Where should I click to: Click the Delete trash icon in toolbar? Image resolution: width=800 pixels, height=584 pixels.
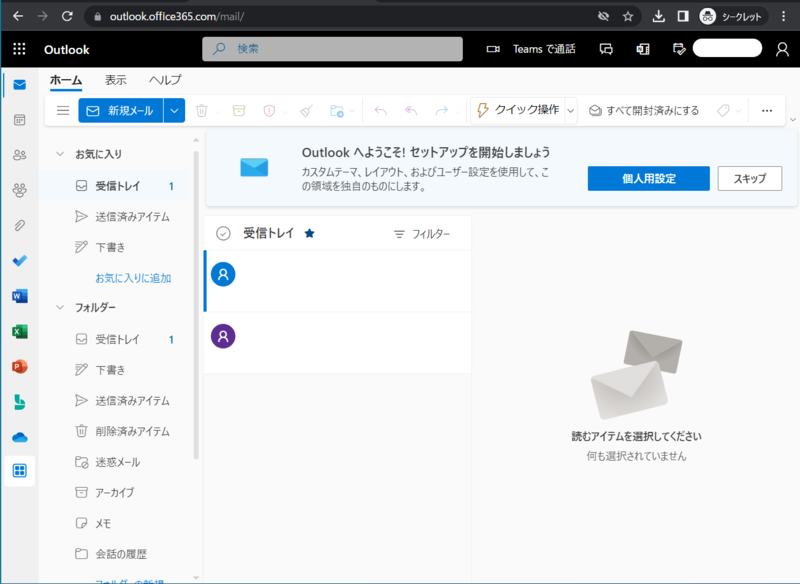(x=202, y=111)
